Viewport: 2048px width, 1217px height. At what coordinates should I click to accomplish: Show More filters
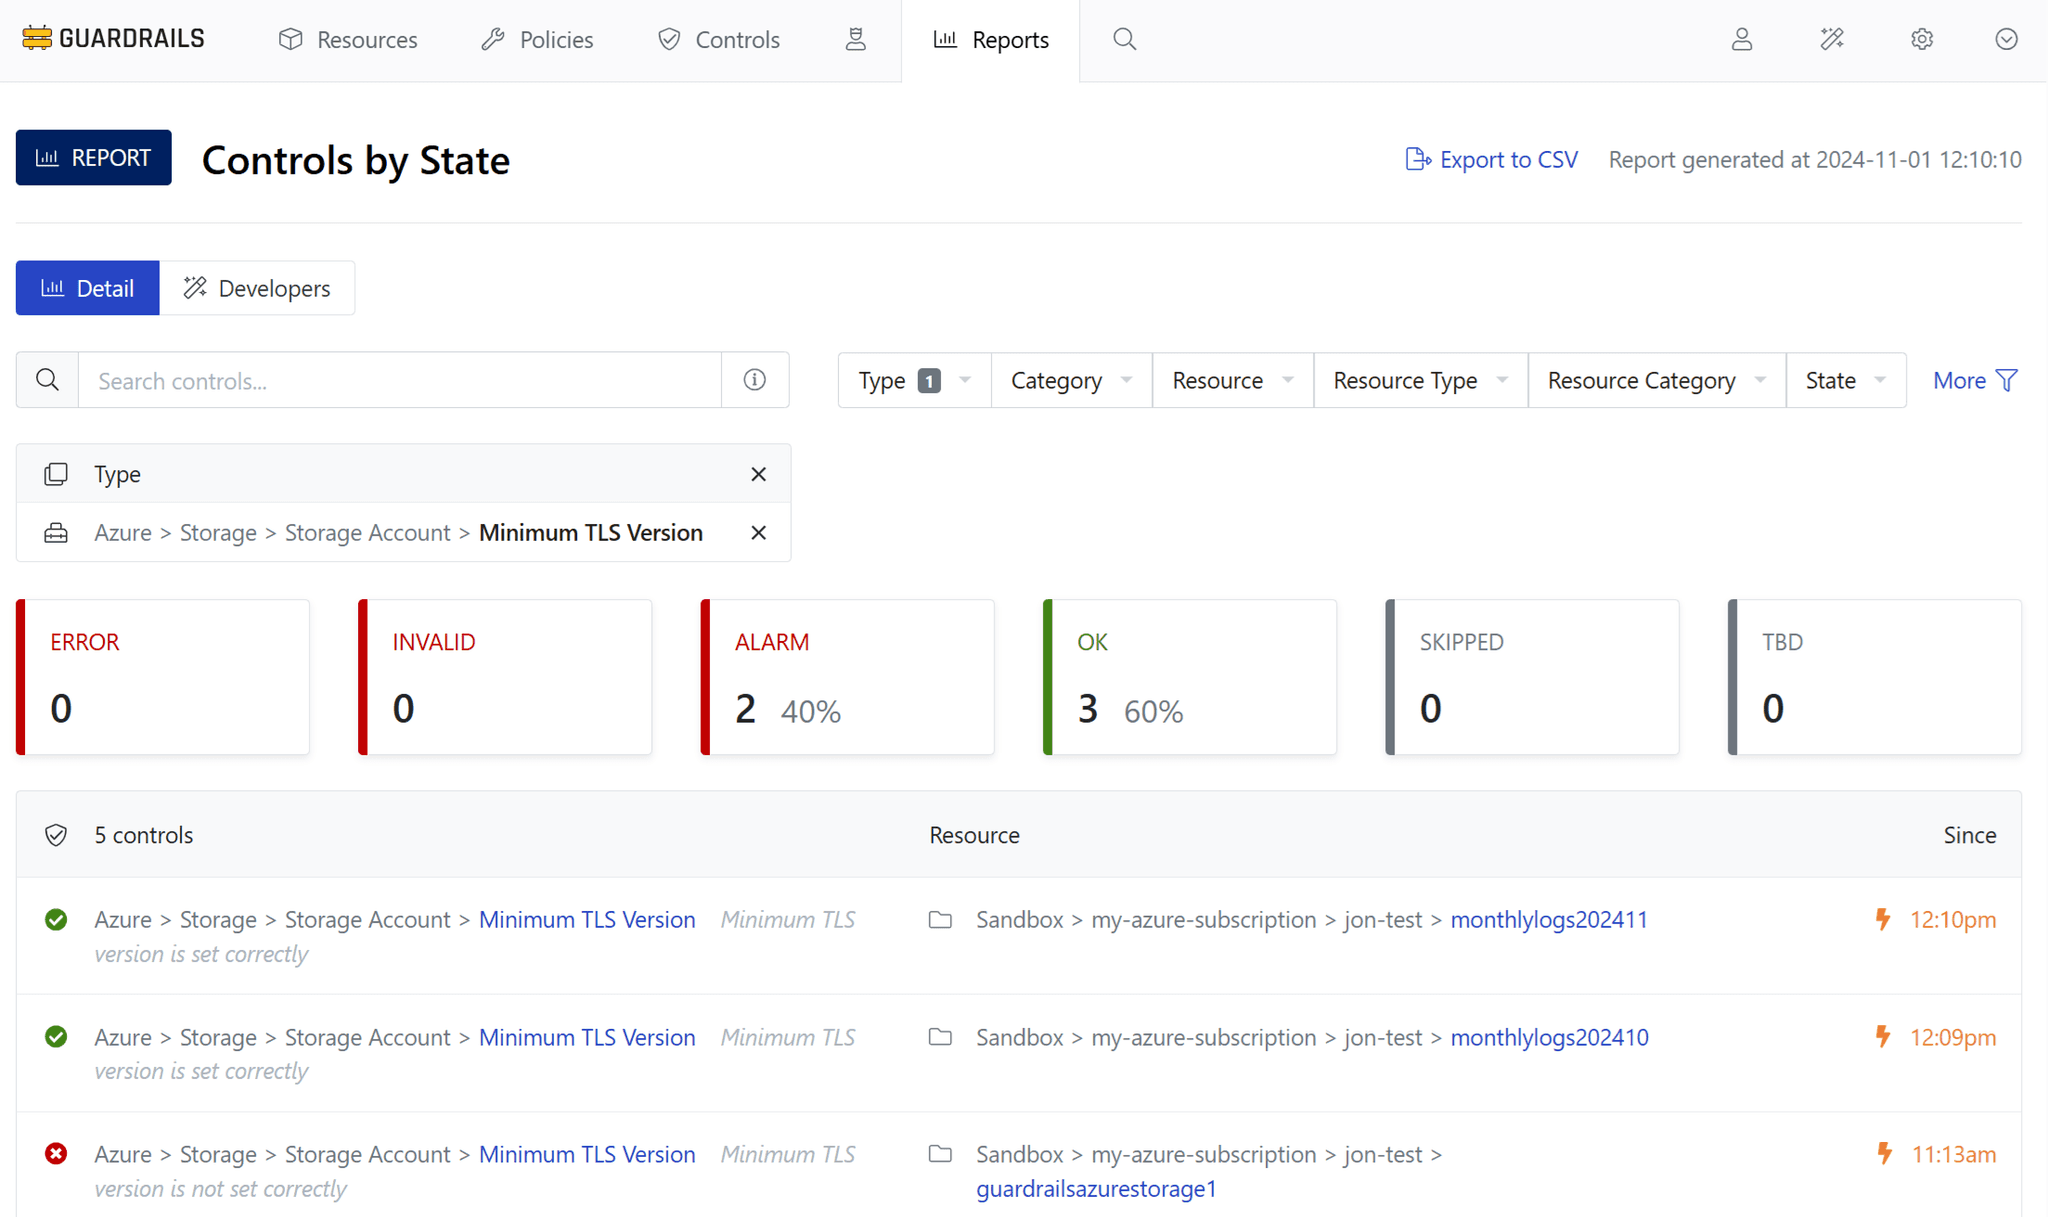coord(1975,380)
